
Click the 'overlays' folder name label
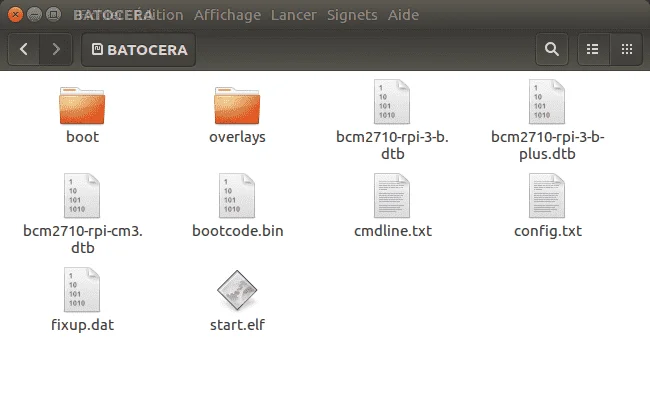pyautogui.click(x=237, y=137)
